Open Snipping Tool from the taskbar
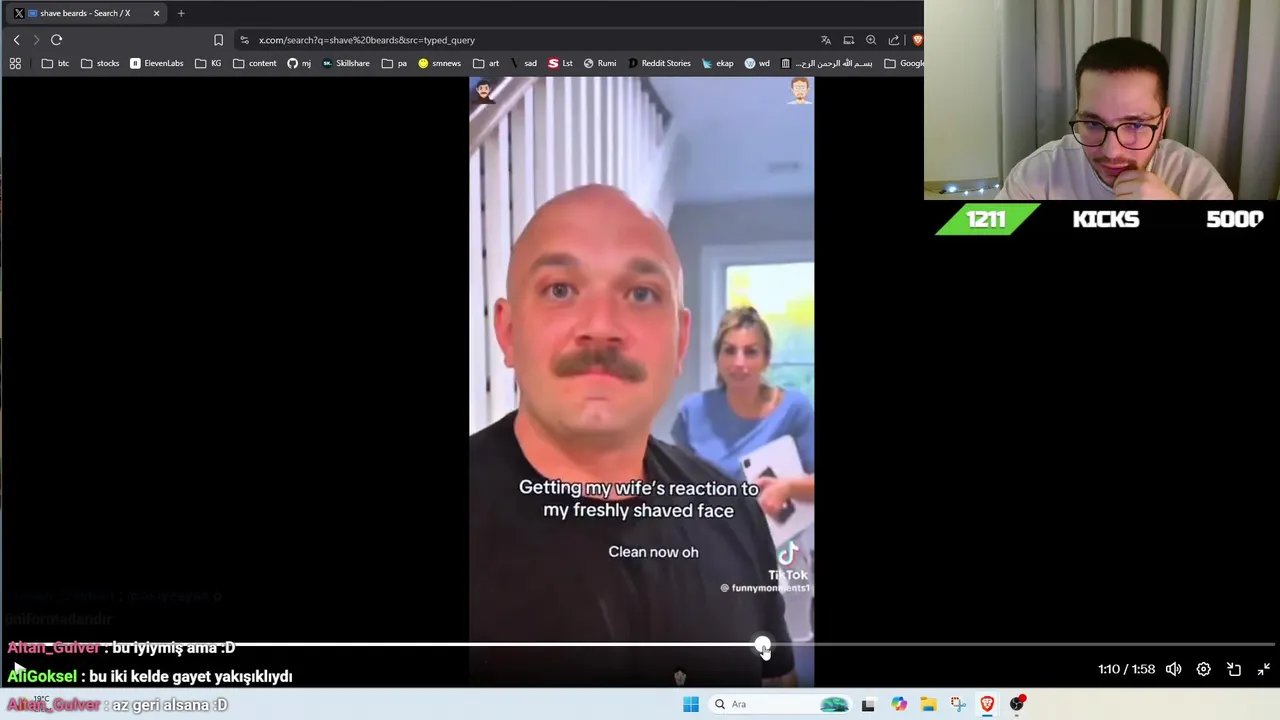The height and width of the screenshot is (720, 1280). point(957,704)
